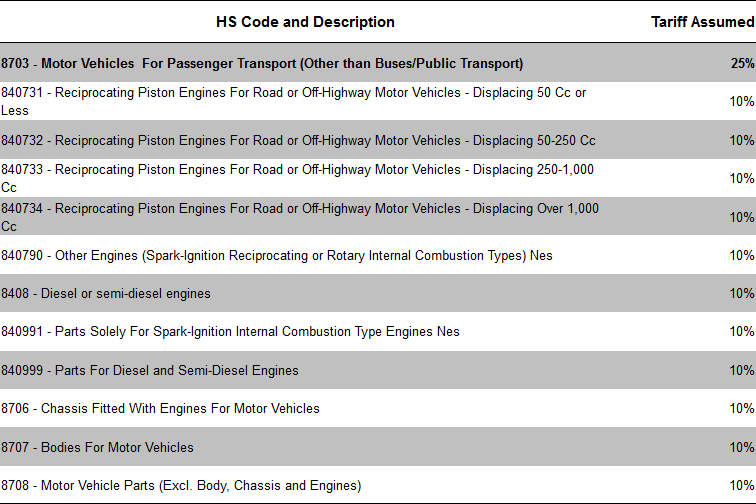Screen dimensions: 756x504
Task: Click the "HS Code and Description" column header
Action: pos(305,22)
